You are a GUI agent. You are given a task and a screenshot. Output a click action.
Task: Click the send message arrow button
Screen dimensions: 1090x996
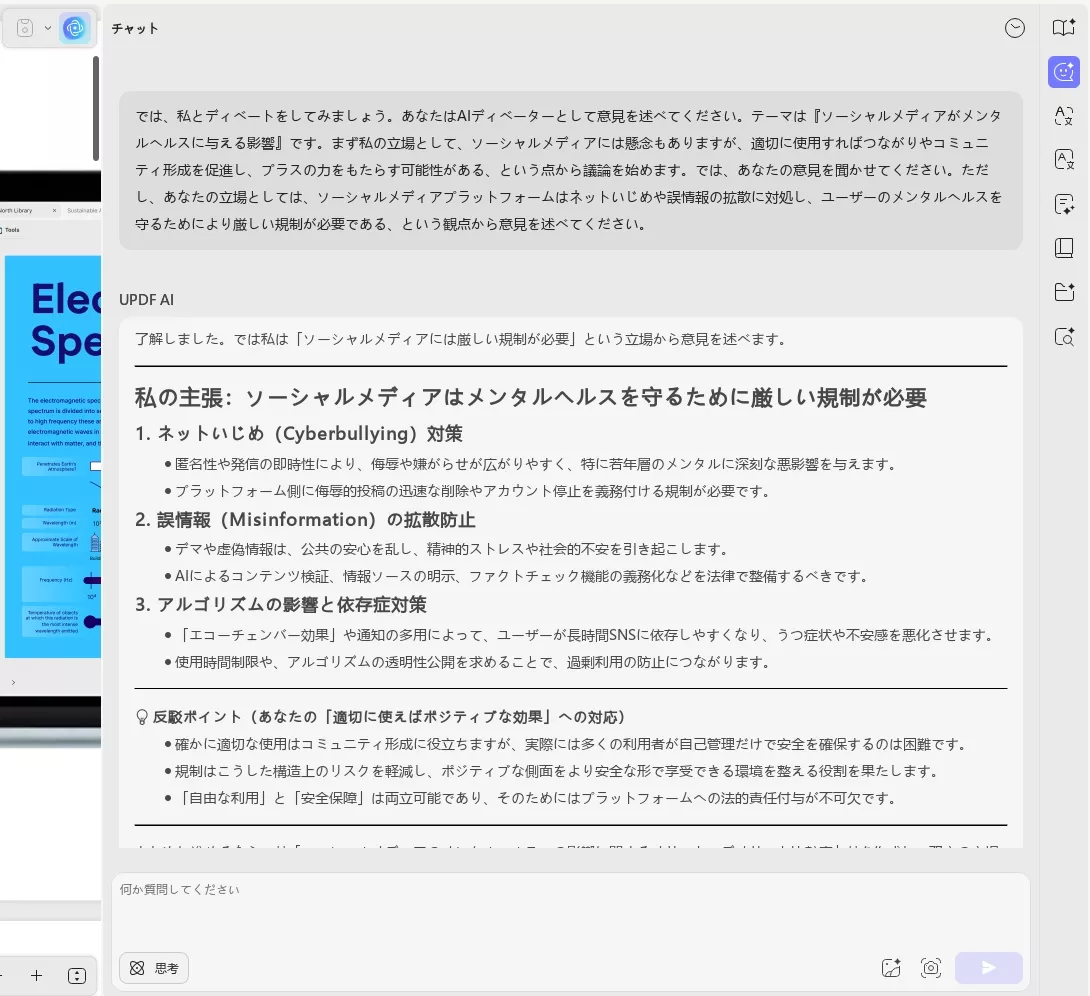(x=989, y=968)
